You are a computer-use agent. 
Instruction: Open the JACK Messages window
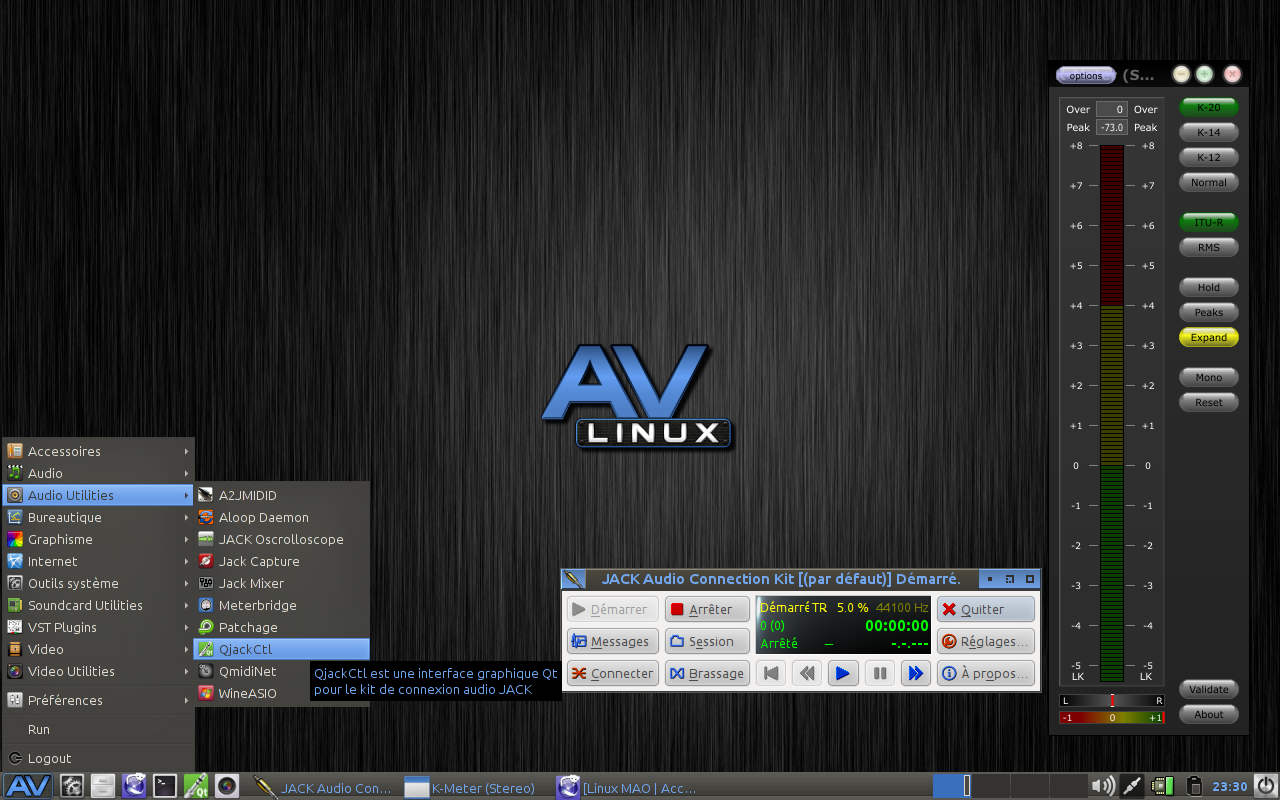pyautogui.click(x=613, y=641)
